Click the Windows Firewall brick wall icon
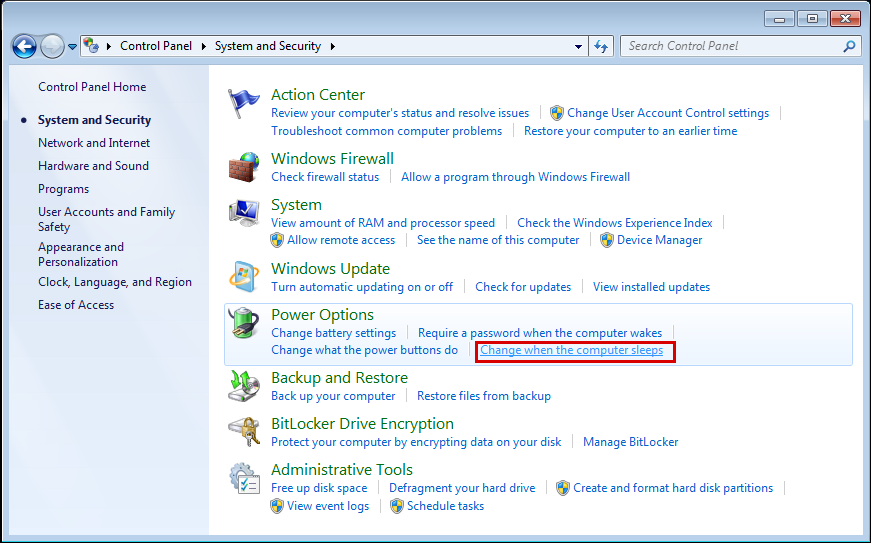 [244, 167]
